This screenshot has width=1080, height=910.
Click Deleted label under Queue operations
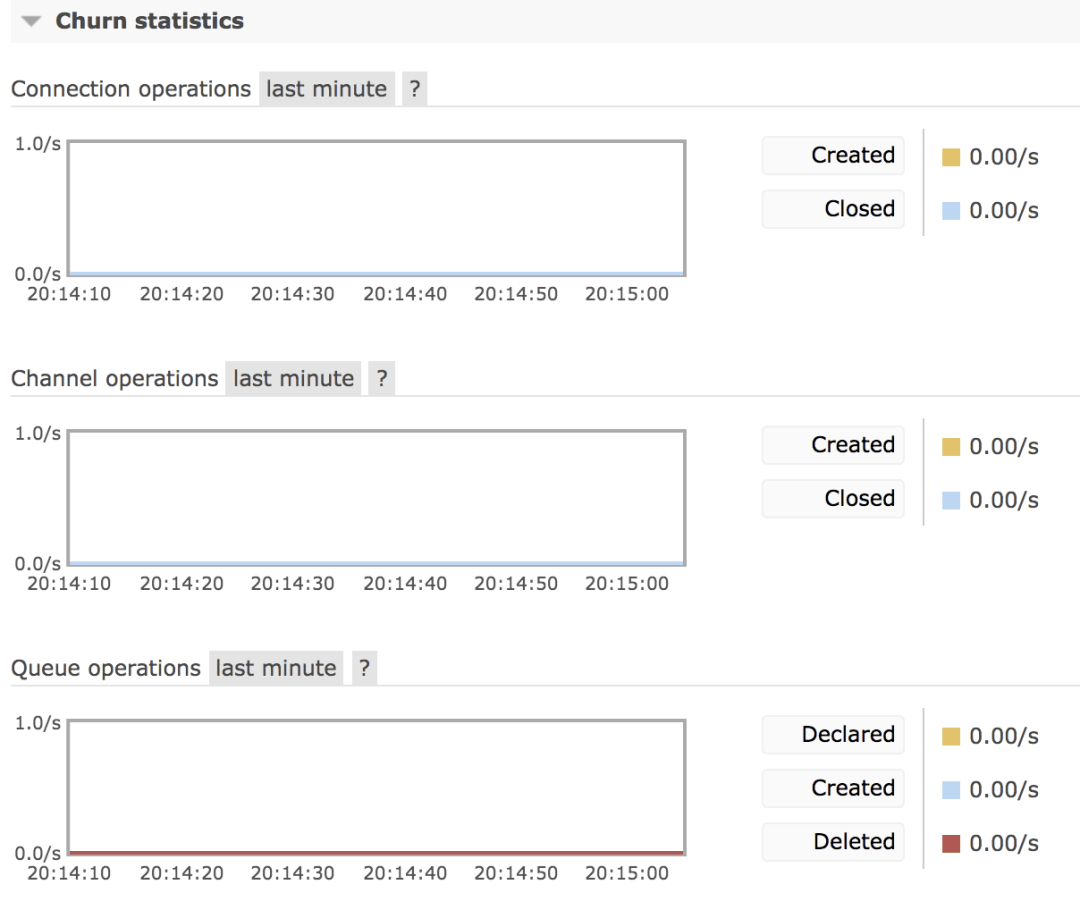[833, 842]
